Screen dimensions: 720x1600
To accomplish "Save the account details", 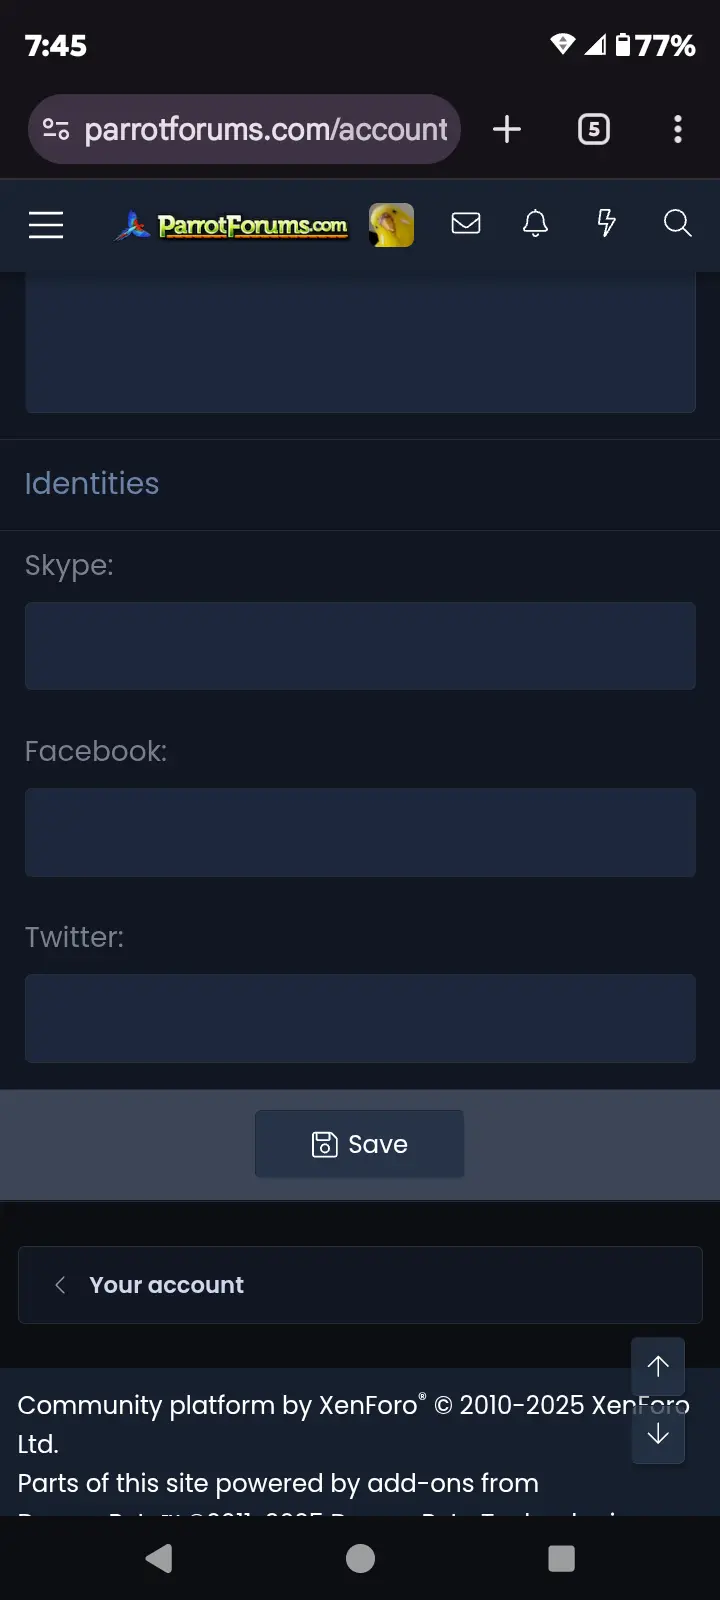I will (359, 1144).
